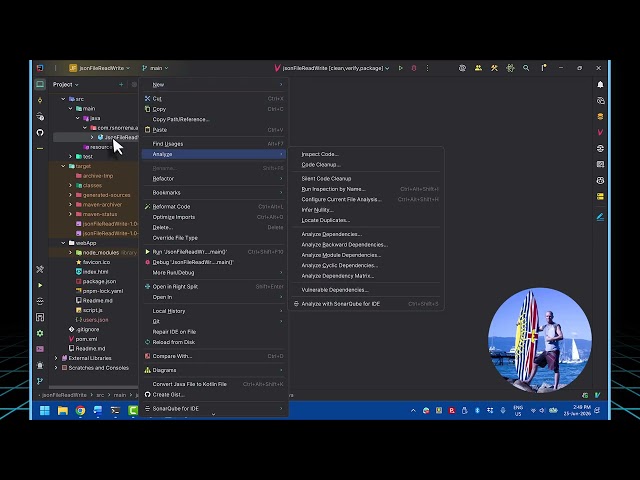Choose Locate Duplicates in submenu
This screenshot has height=480, width=640.
point(325,220)
